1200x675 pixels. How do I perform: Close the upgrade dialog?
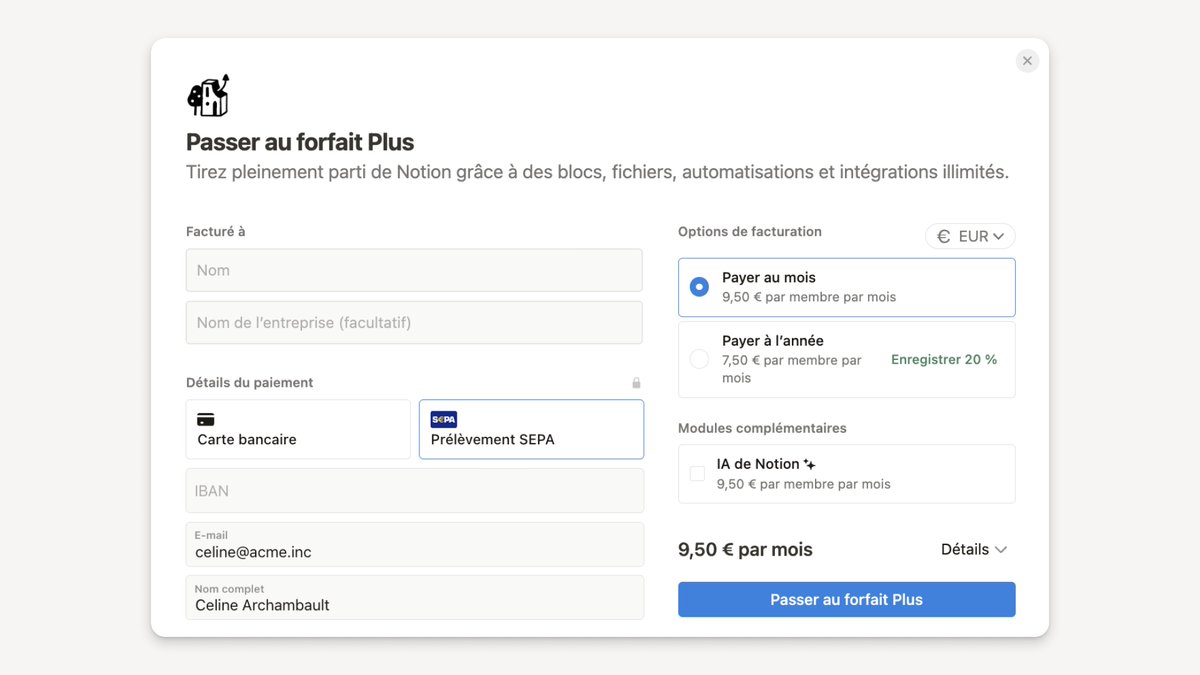[1027, 61]
